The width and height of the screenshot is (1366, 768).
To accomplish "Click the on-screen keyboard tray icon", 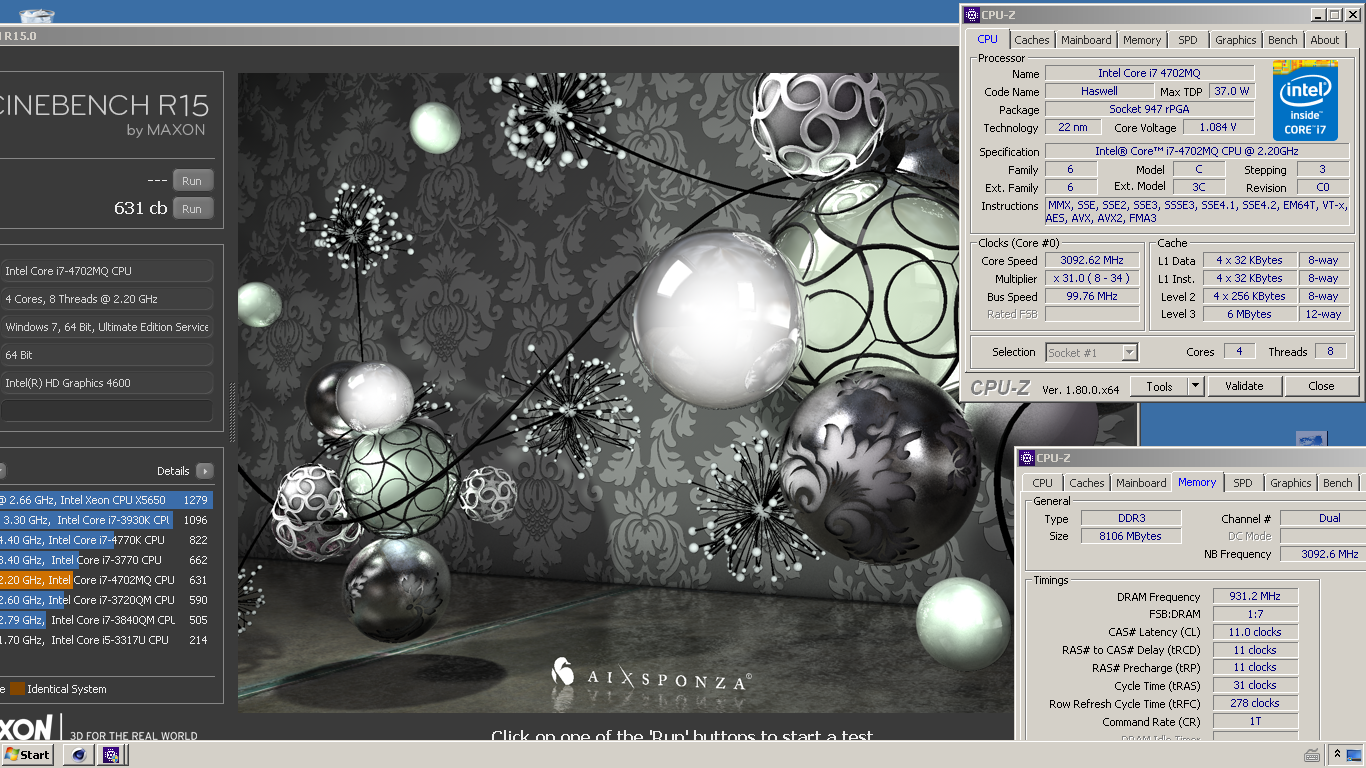I will coord(1311,755).
